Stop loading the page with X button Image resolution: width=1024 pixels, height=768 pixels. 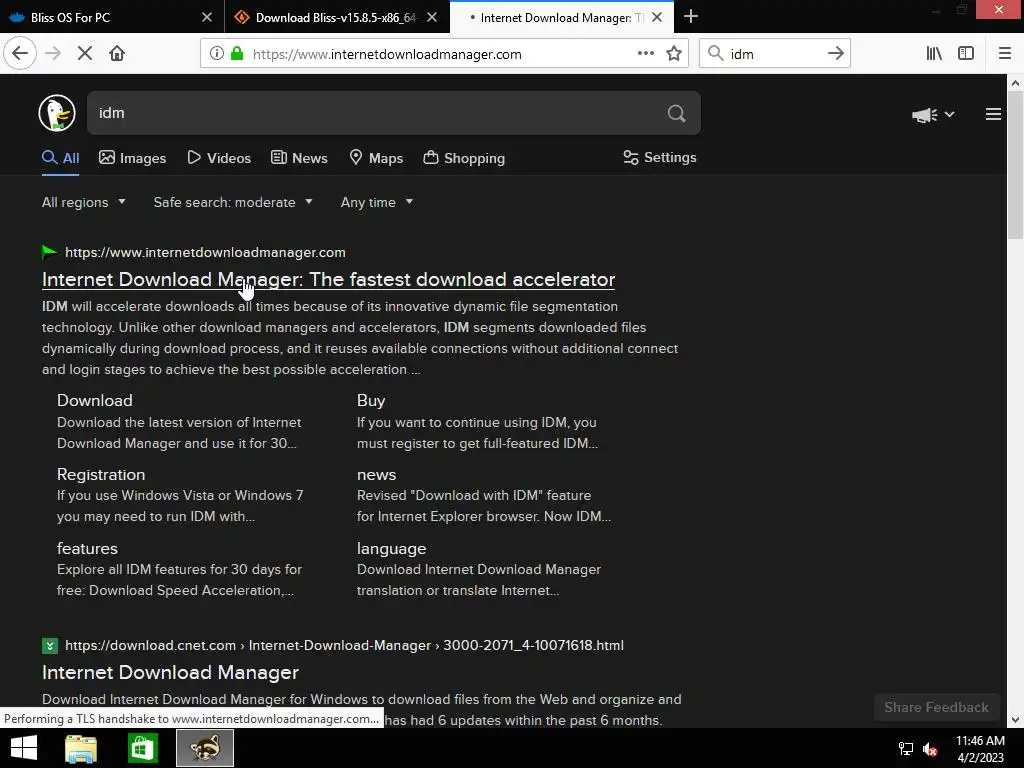[x=85, y=54]
